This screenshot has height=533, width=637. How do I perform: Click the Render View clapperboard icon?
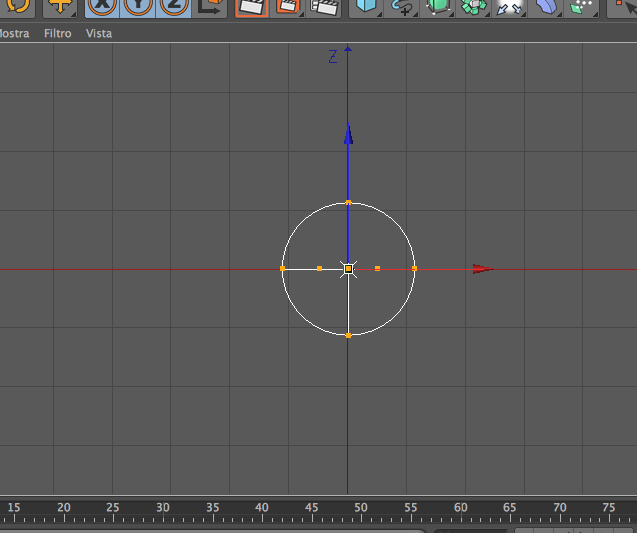point(252,6)
